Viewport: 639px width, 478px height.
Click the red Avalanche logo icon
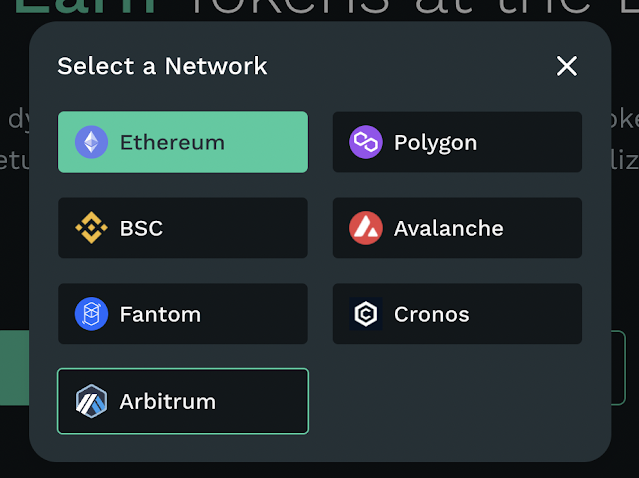point(366,228)
